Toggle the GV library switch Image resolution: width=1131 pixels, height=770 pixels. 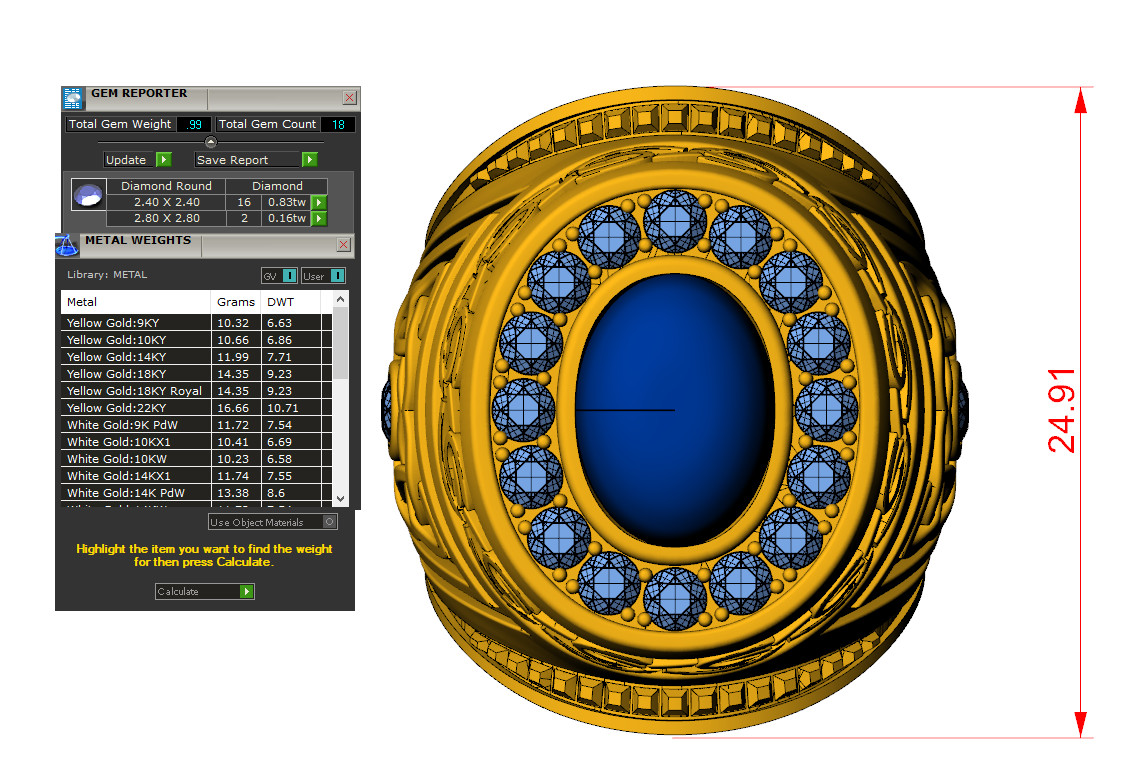[279, 275]
